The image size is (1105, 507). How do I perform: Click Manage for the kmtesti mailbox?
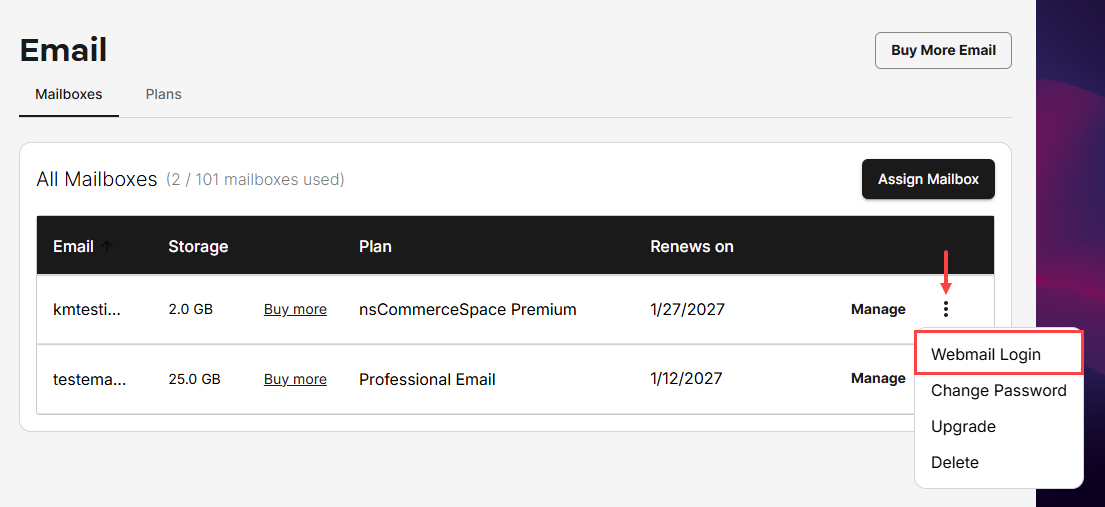pyautogui.click(x=878, y=309)
